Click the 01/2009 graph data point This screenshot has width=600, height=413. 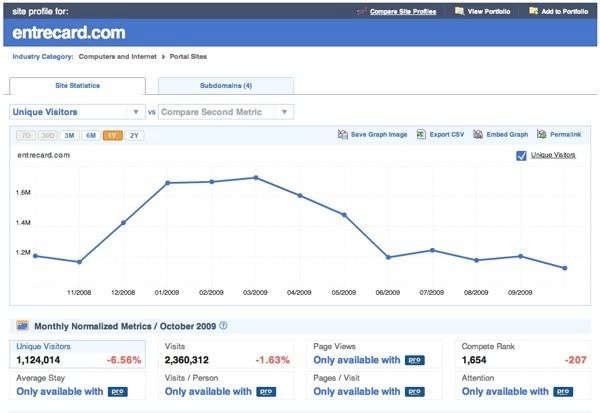[168, 183]
